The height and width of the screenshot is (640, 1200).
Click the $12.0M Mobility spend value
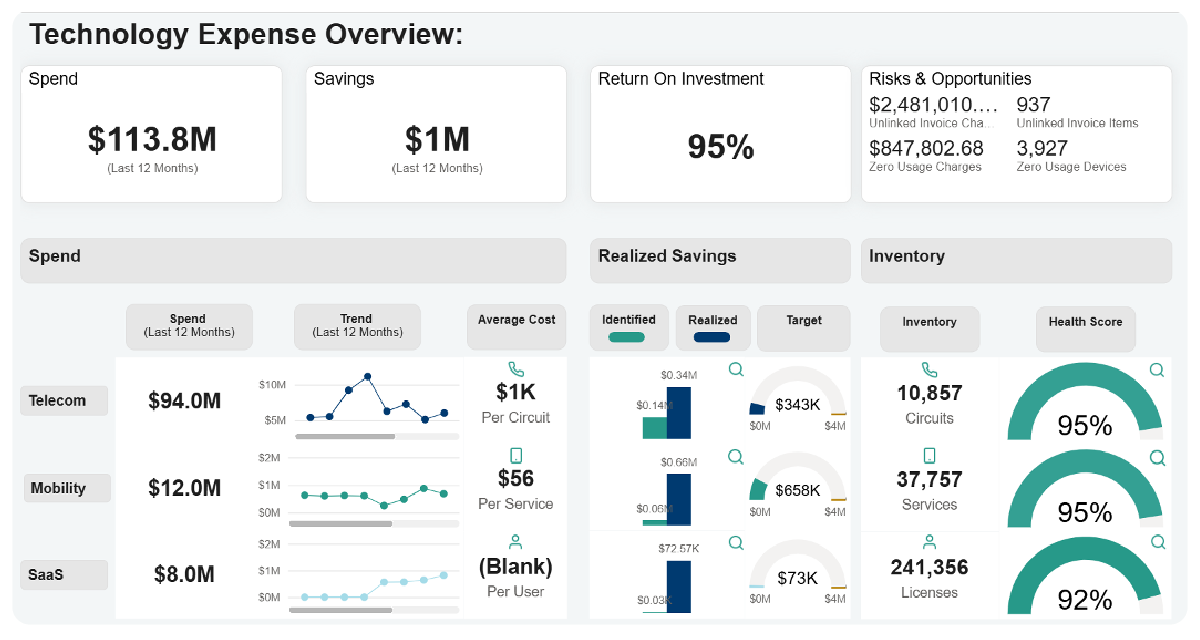(185, 488)
